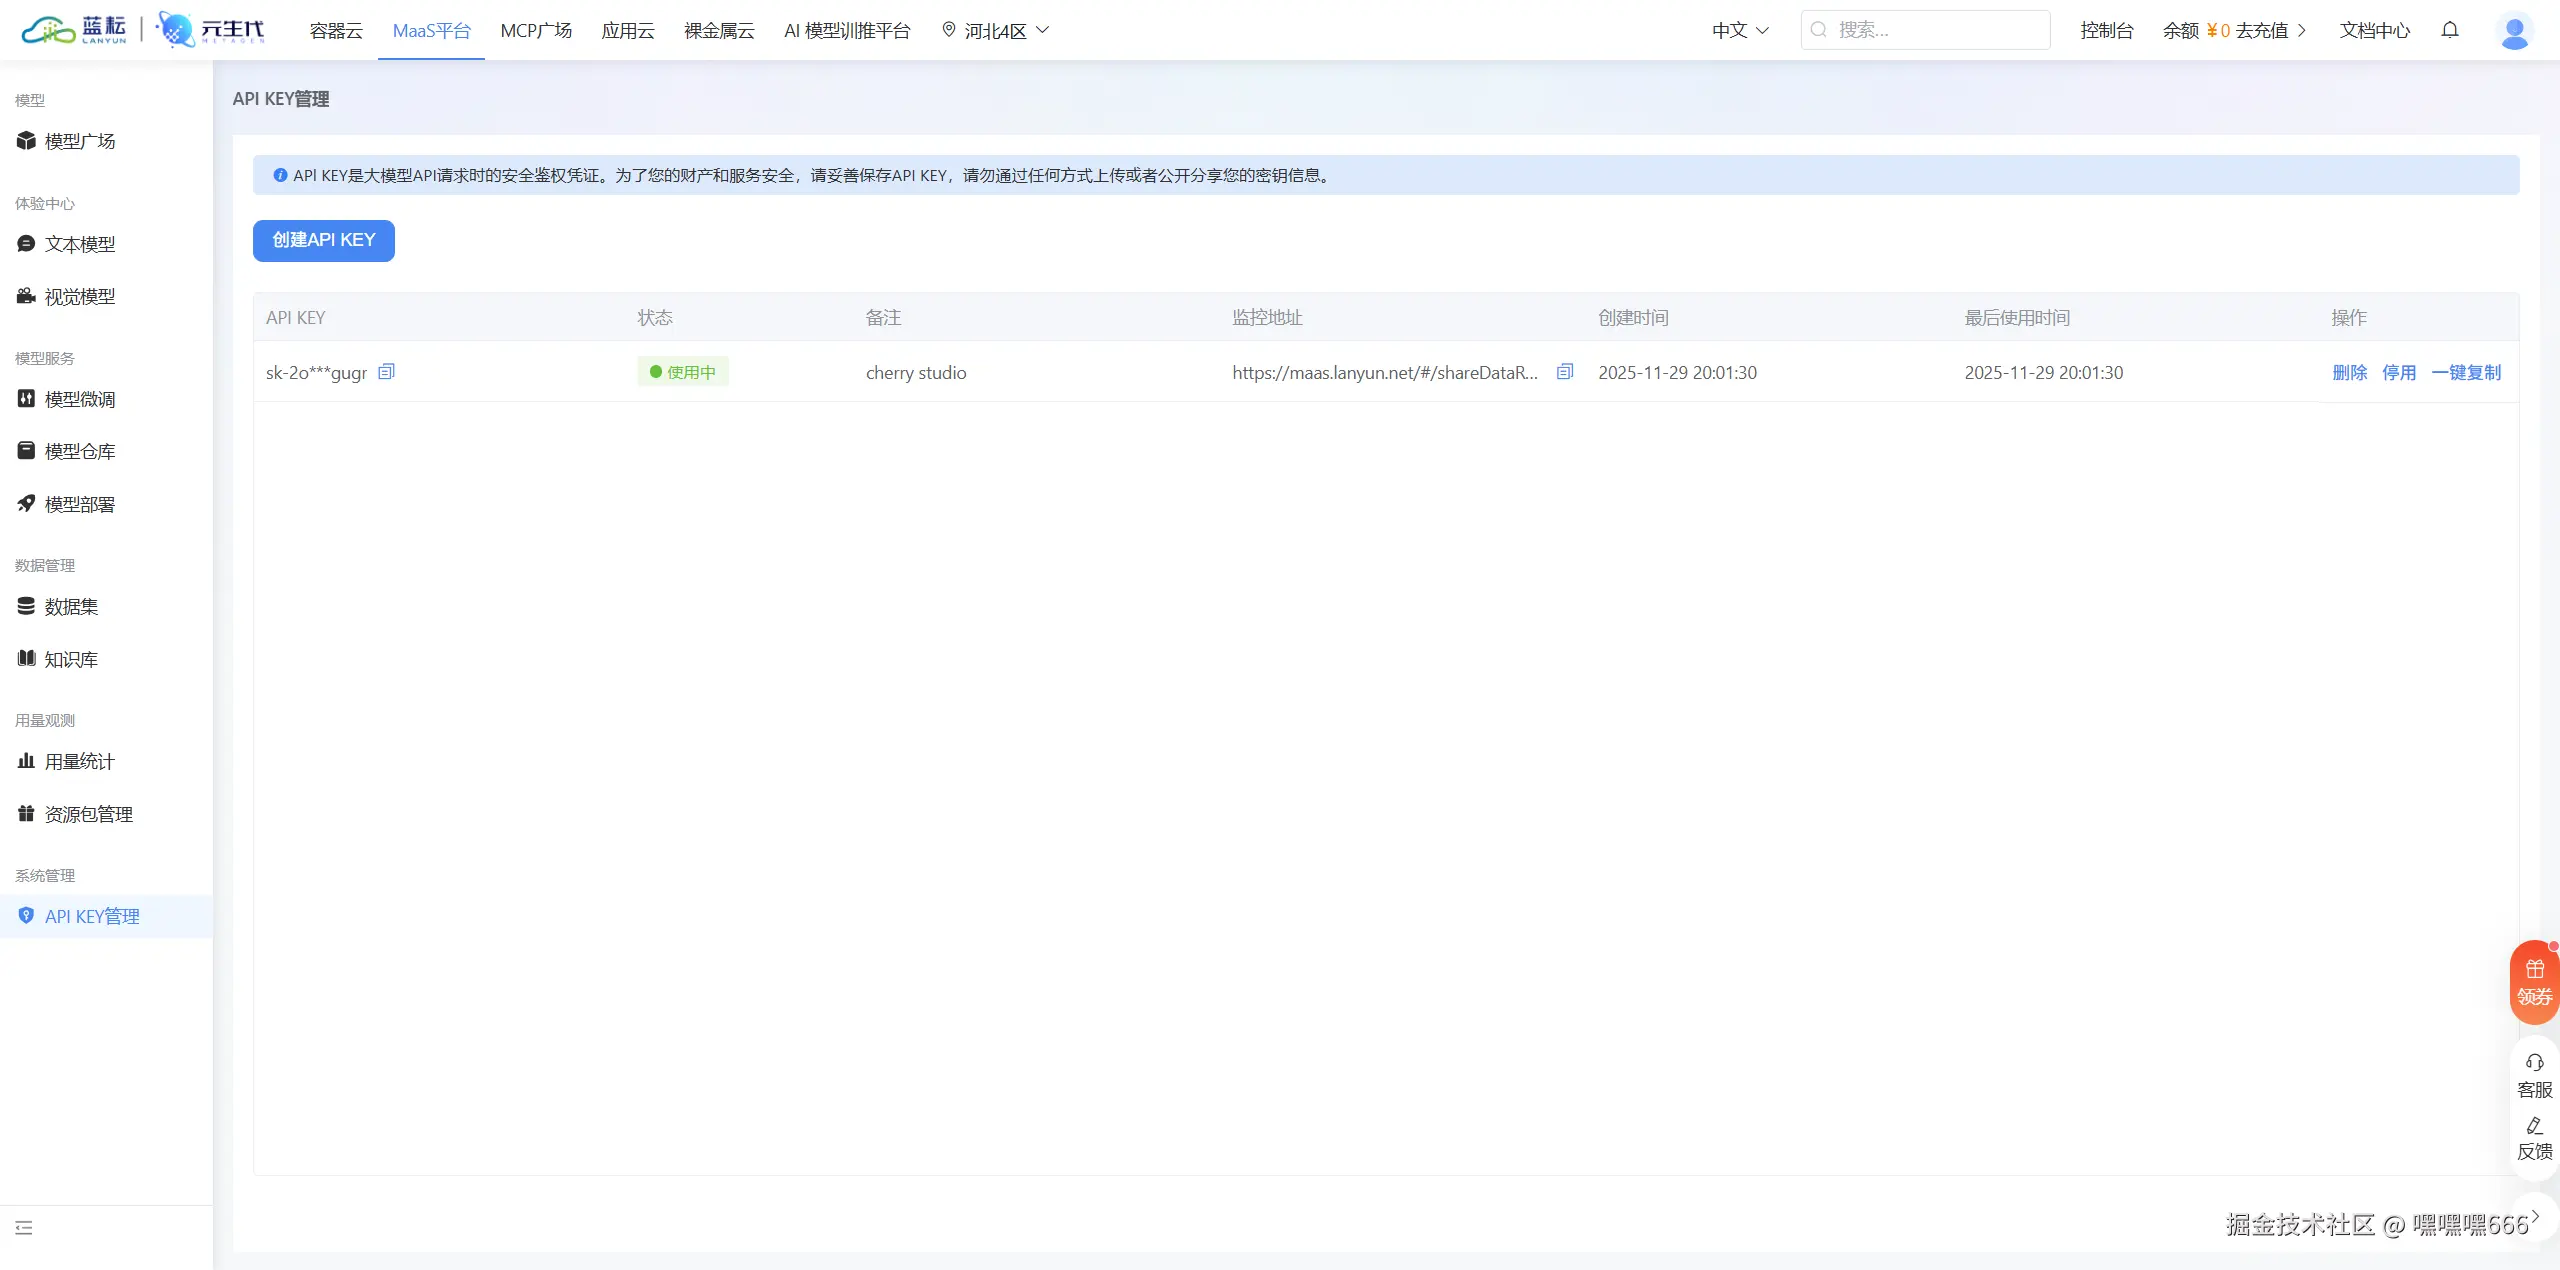Open the 反馈 feedback pencil icon
Image resolution: width=2560 pixels, height=1270 pixels.
click(2534, 1138)
